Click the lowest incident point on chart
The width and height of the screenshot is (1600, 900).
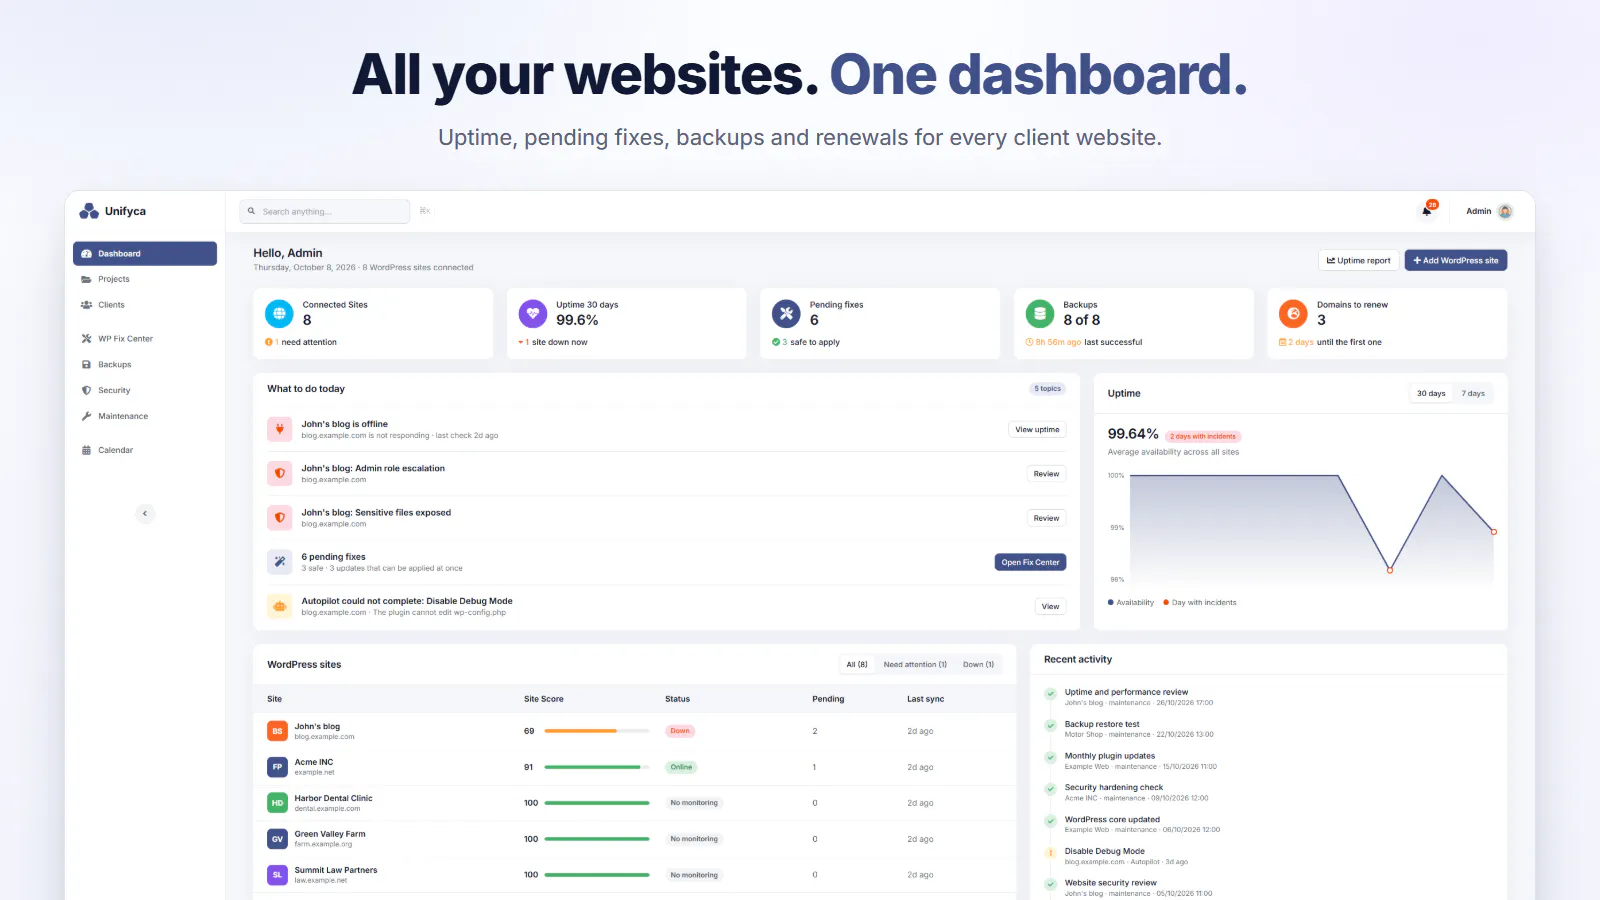tap(1390, 570)
